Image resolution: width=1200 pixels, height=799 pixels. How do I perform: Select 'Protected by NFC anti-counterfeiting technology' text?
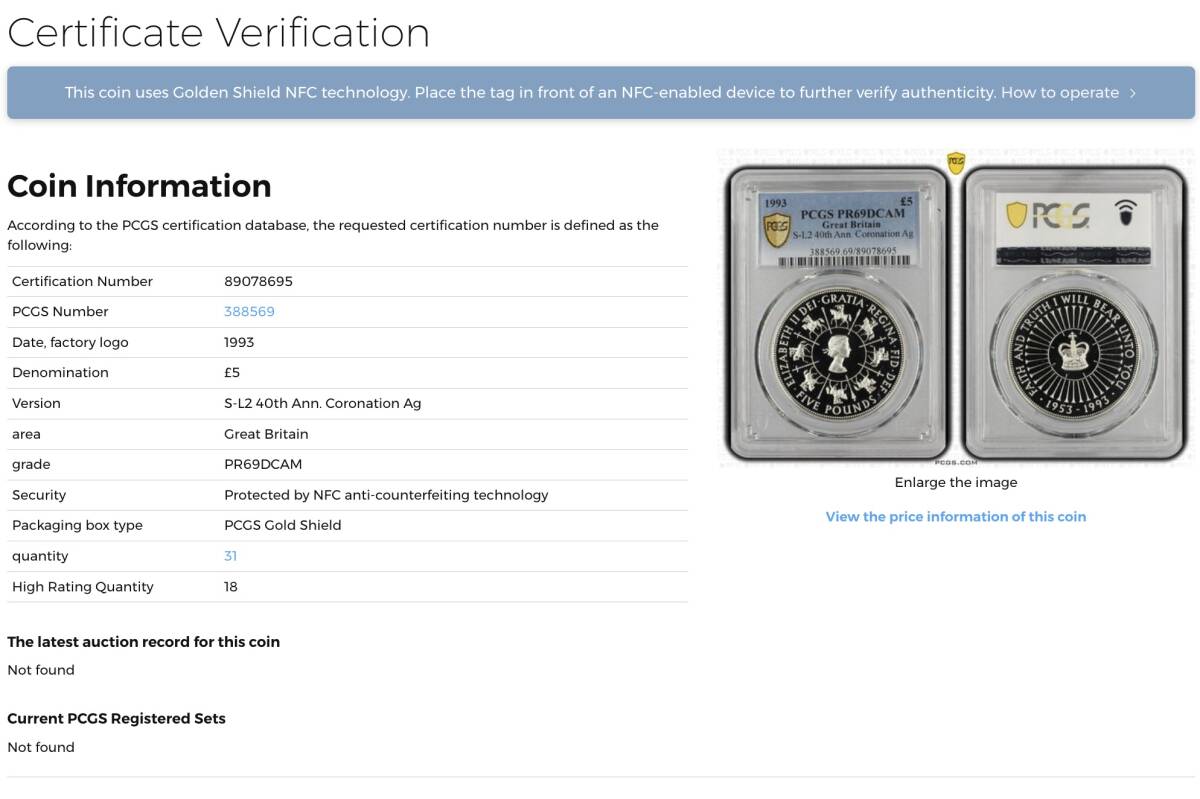[x=386, y=495]
